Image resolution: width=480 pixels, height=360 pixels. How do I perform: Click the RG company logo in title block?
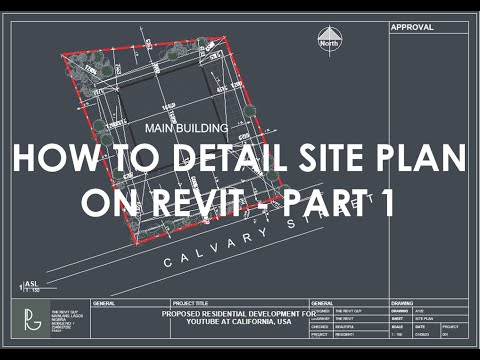tap(31, 319)
